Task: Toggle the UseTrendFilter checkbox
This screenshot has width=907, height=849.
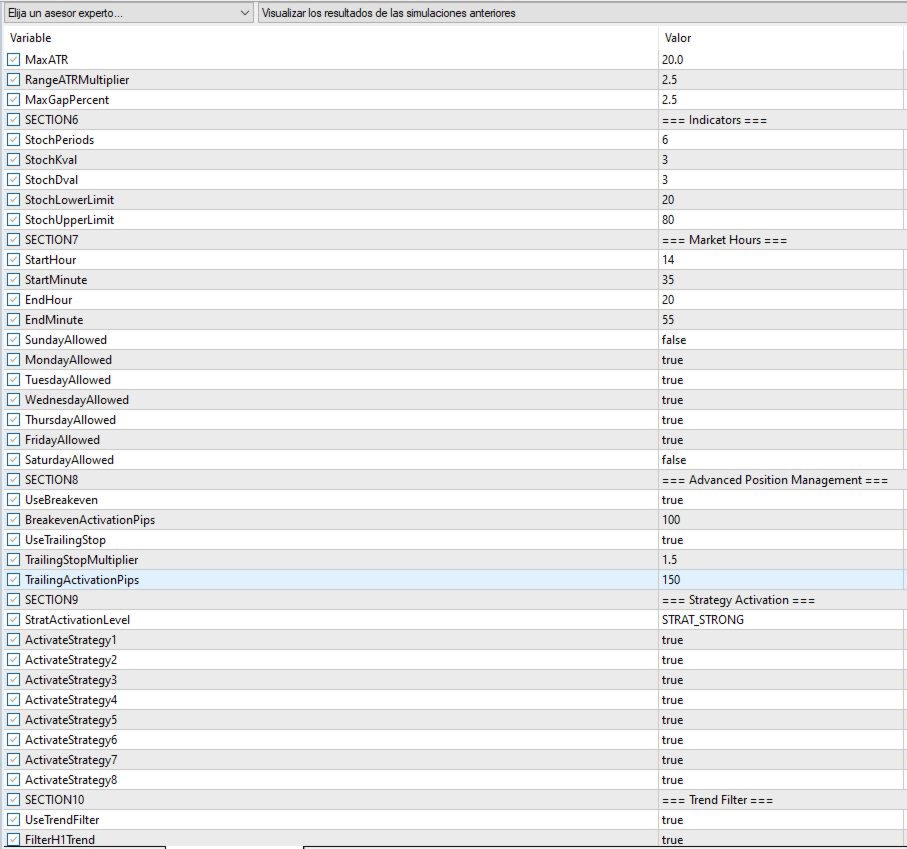Action: pyautogui.click(x=13, y=820)
